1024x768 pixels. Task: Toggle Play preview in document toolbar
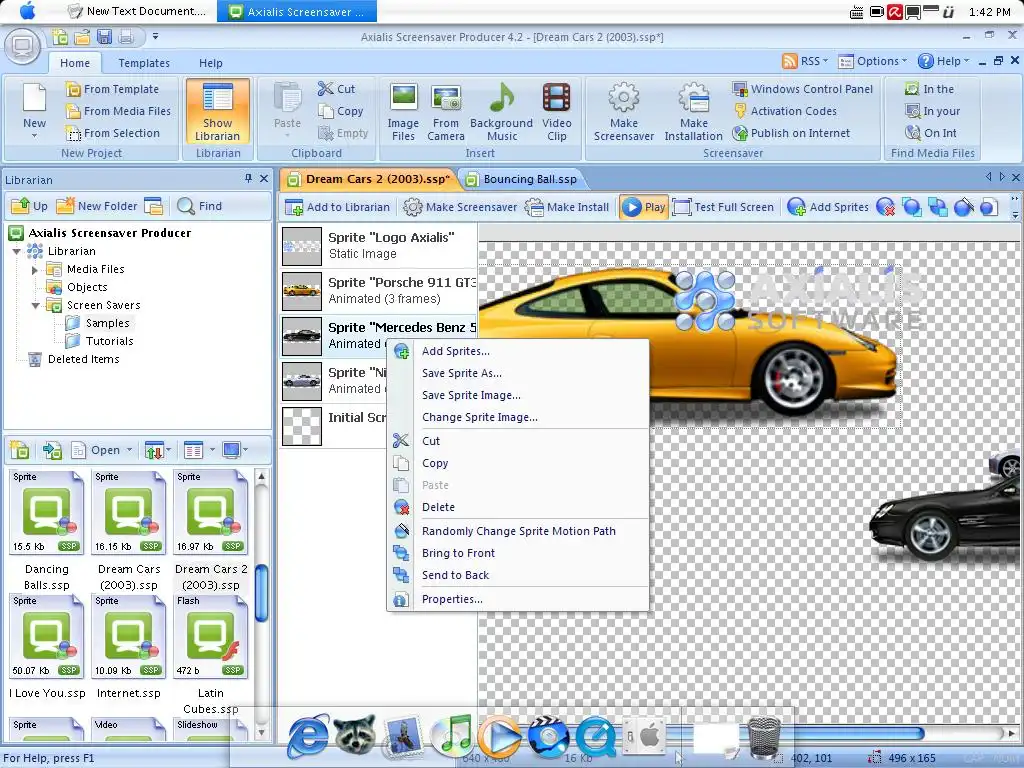(643, 208)
